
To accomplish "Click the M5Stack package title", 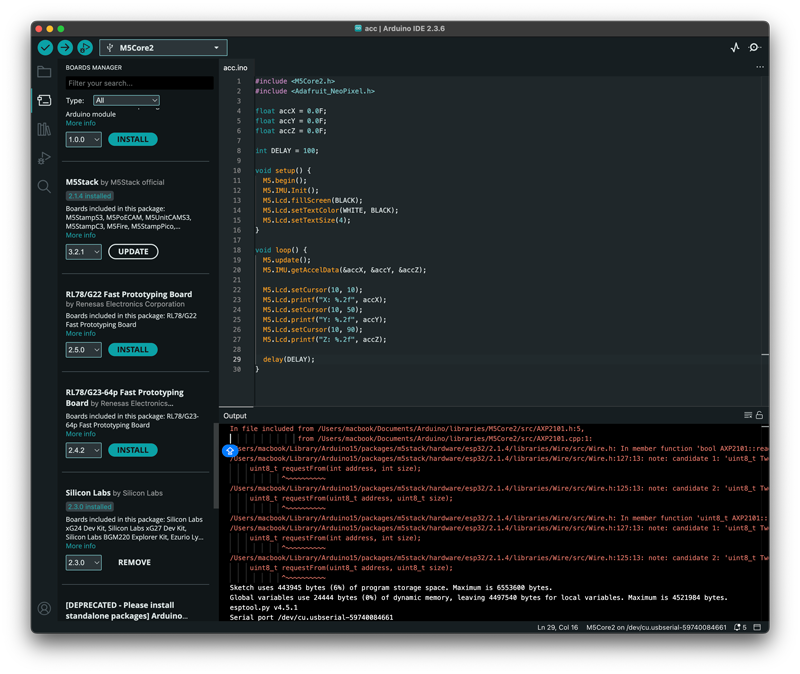I will pyautogui.click(x=82, y=182).
